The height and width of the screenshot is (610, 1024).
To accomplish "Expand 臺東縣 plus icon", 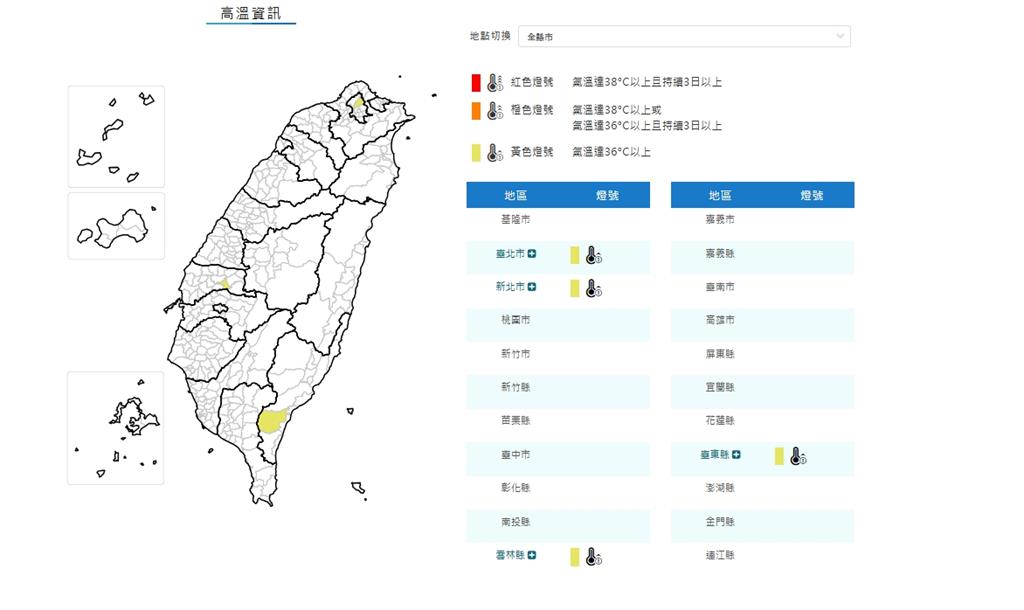I will point(737,455).
